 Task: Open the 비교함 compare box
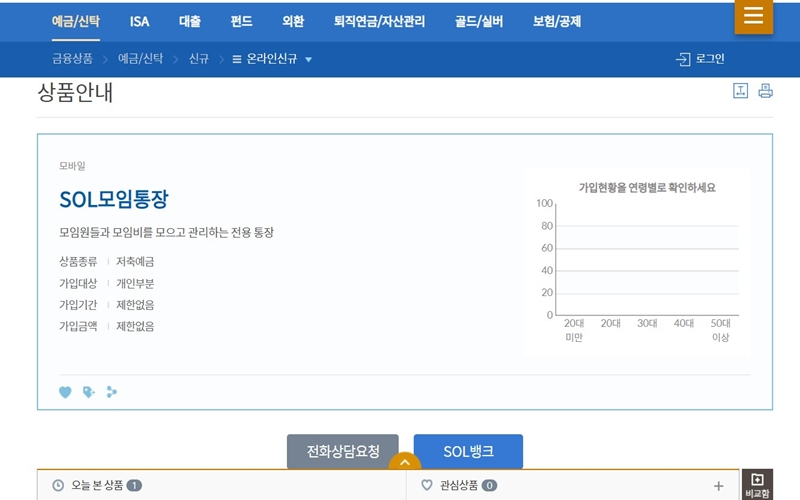point(757,484)
